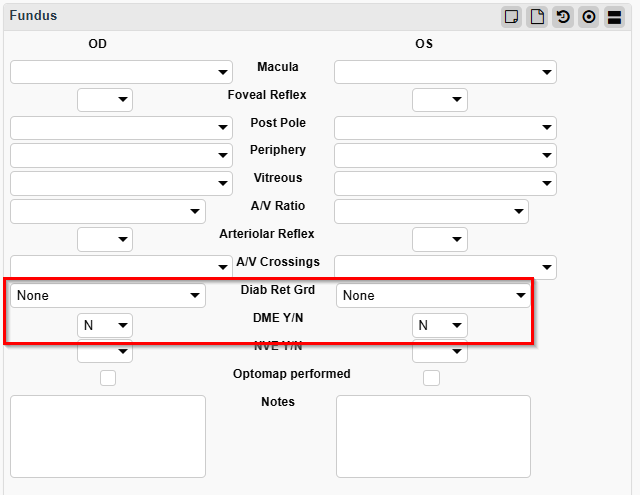Open the OD Macula dropdown
Screen dimensions: 640x495
[x=121, y=72]
